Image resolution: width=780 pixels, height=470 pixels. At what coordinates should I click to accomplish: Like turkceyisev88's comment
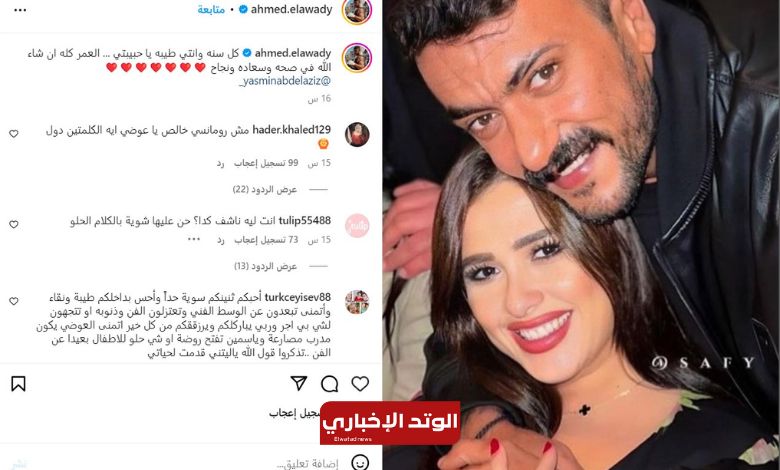pyautogui.click(x=14, y=301)
